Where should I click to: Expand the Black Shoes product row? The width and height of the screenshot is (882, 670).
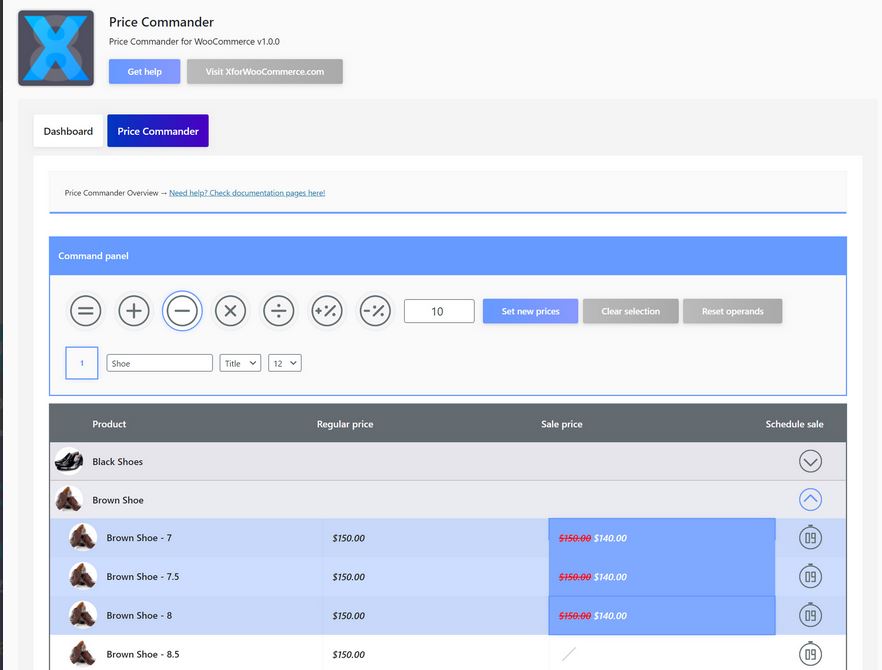(810, 461)
